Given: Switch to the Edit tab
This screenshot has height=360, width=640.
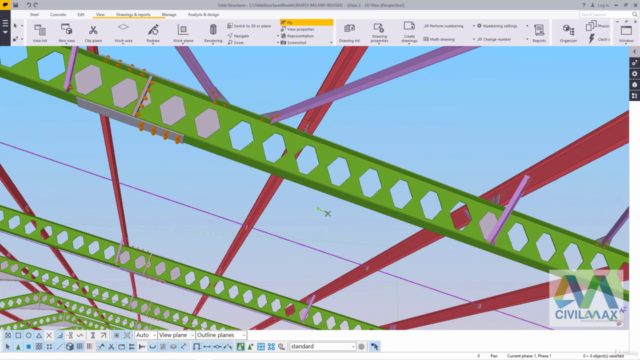Looking at the screenshot, I should coord(81,14).
